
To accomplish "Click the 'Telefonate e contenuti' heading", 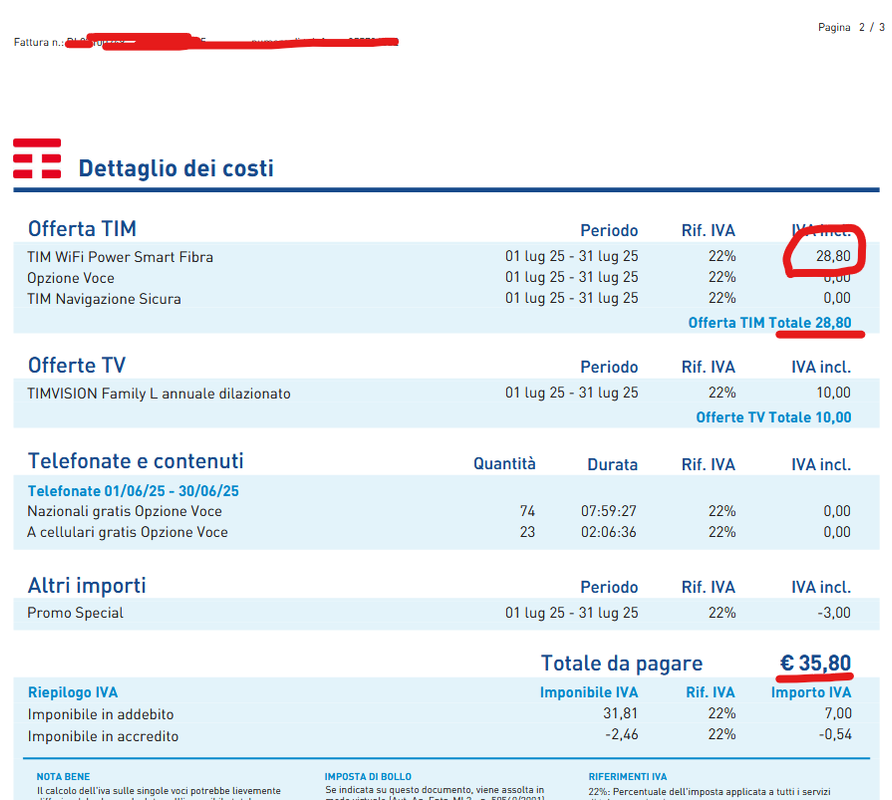I will pyautogui.click(x=135, y=461).
